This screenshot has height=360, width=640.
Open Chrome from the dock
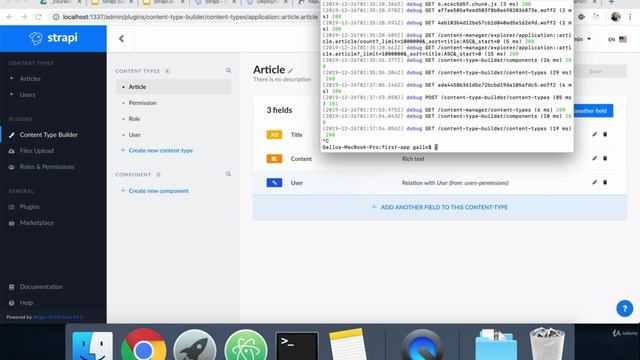(x=144, y=345)
